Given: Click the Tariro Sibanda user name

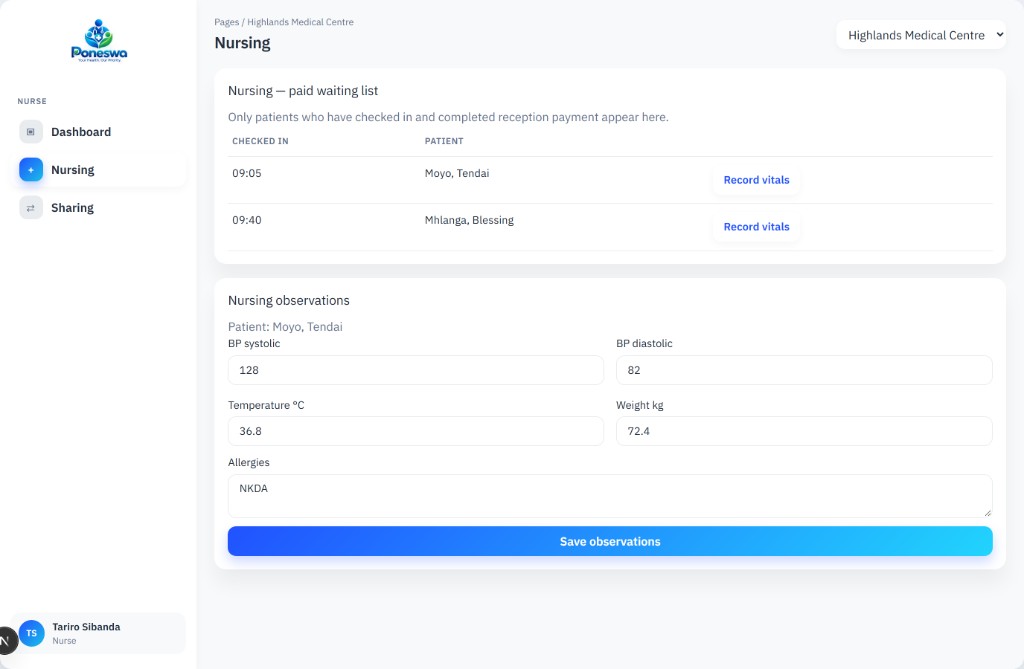Looking at the screenshot, I should (86, 627).
